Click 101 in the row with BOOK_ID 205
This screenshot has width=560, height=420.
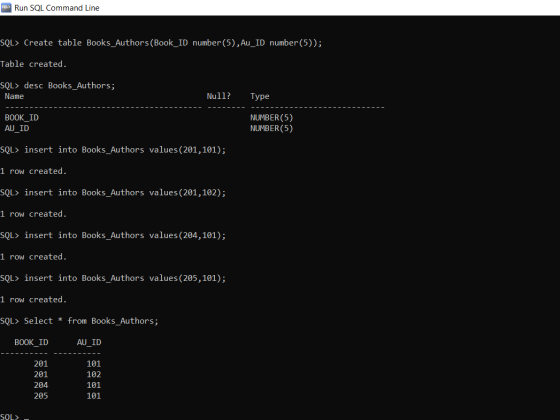94,396
